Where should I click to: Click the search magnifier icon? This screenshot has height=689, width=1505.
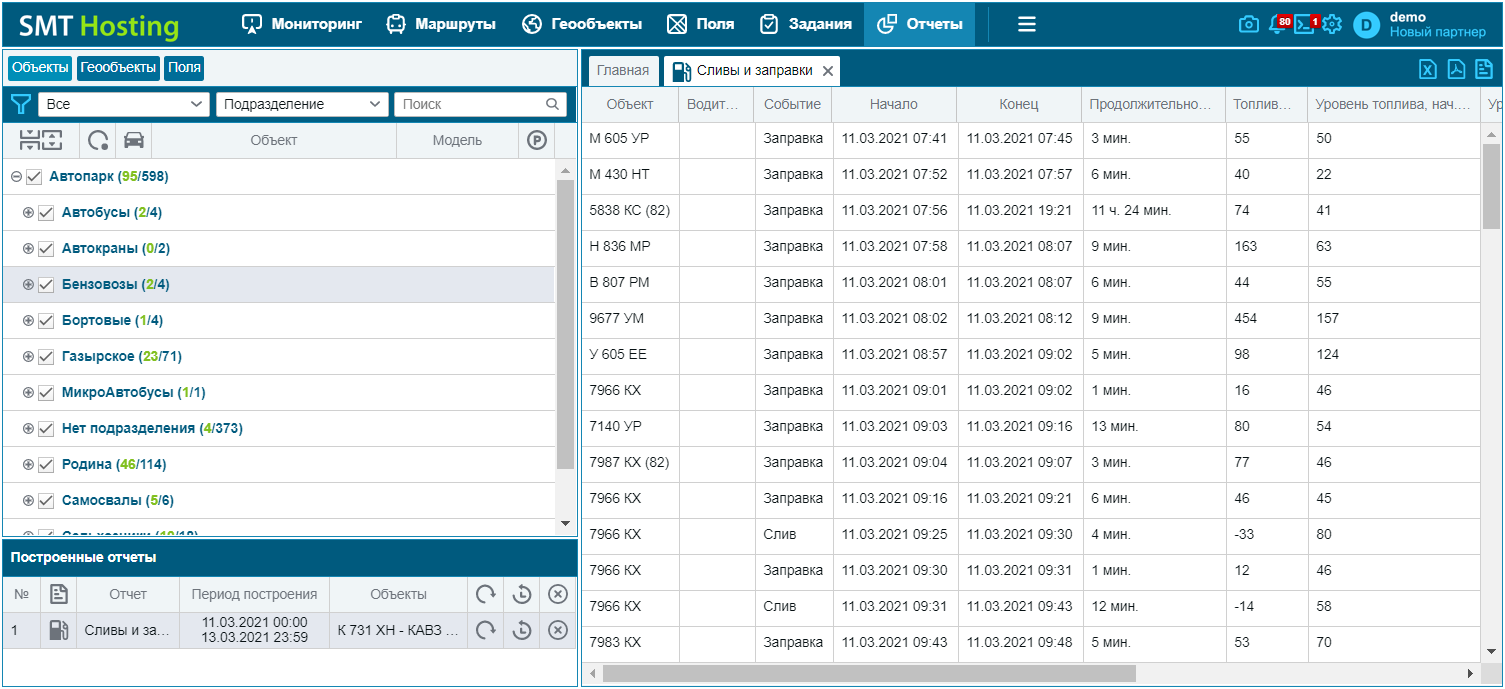553,104
